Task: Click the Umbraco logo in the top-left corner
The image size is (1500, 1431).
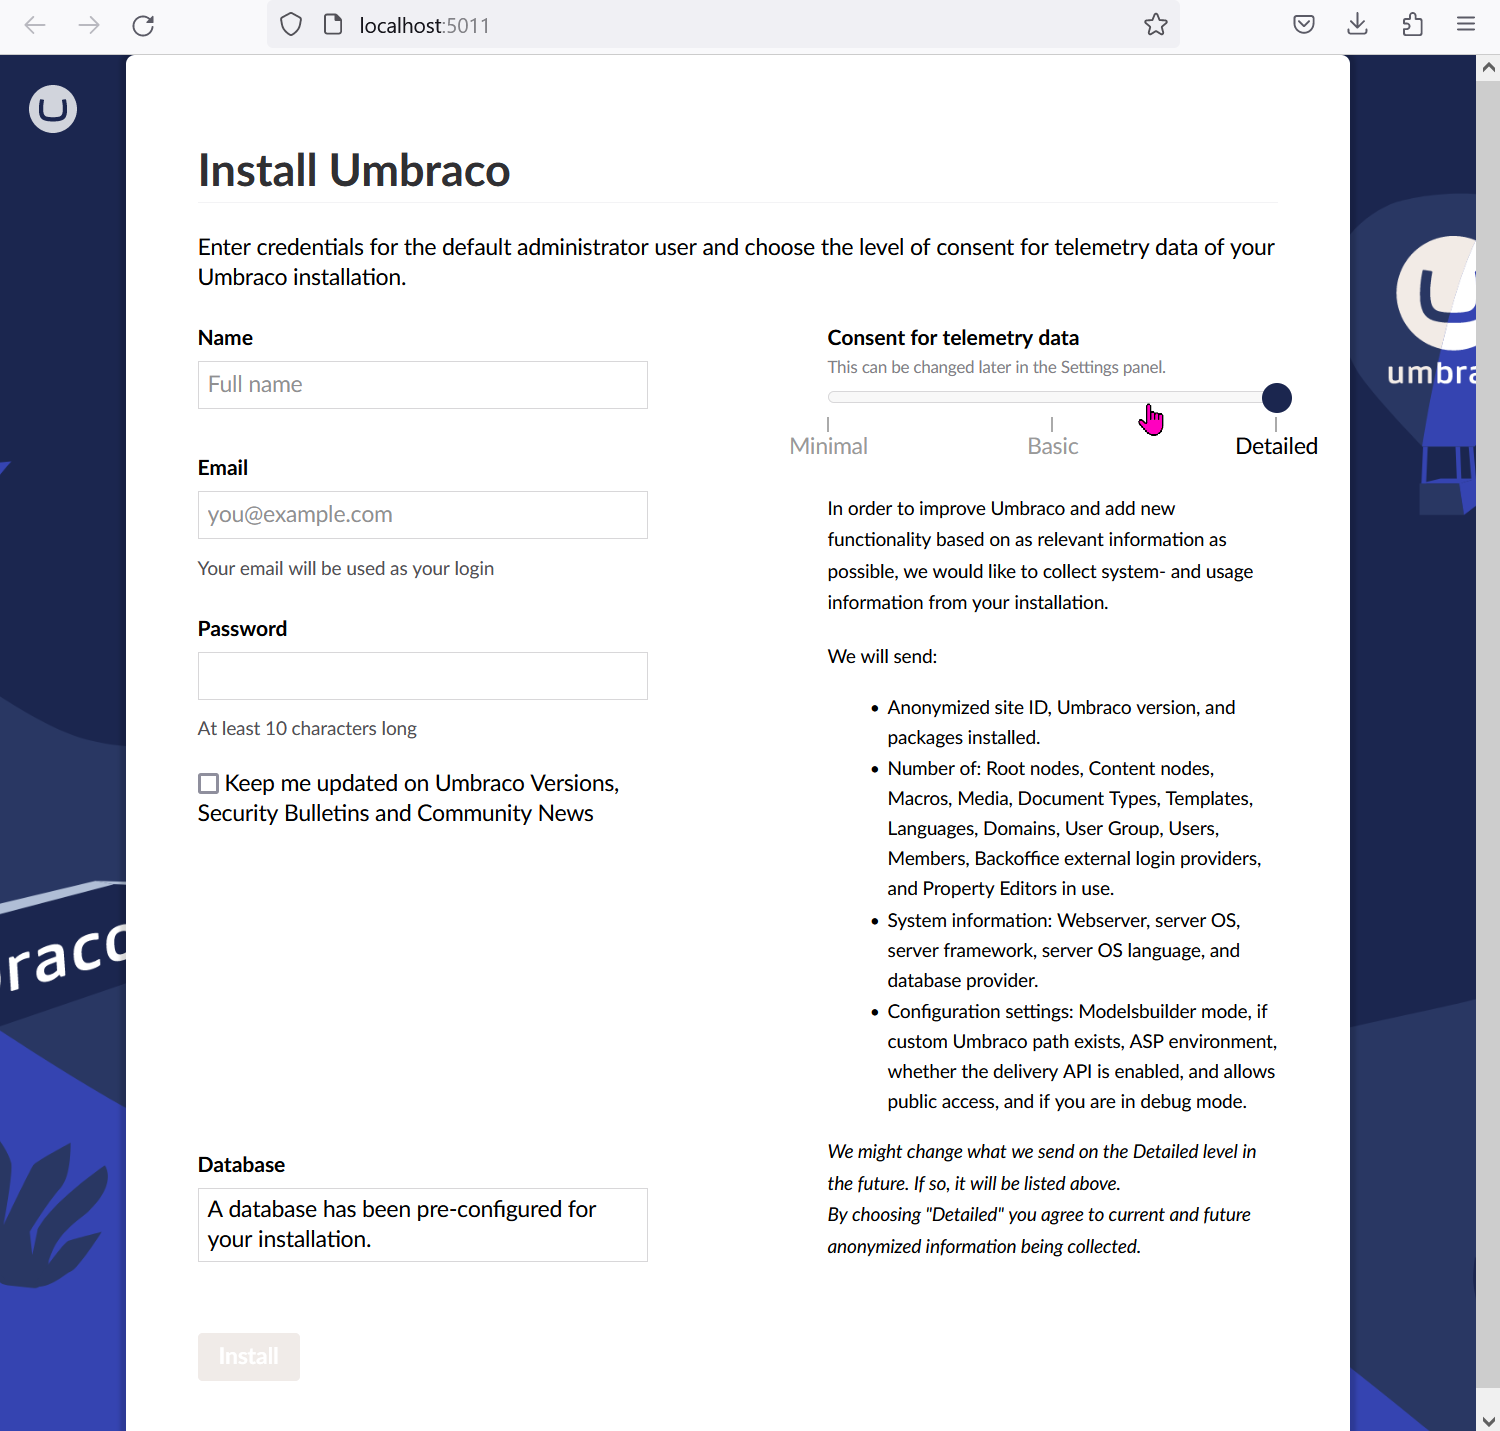Action: coord(53,109)
